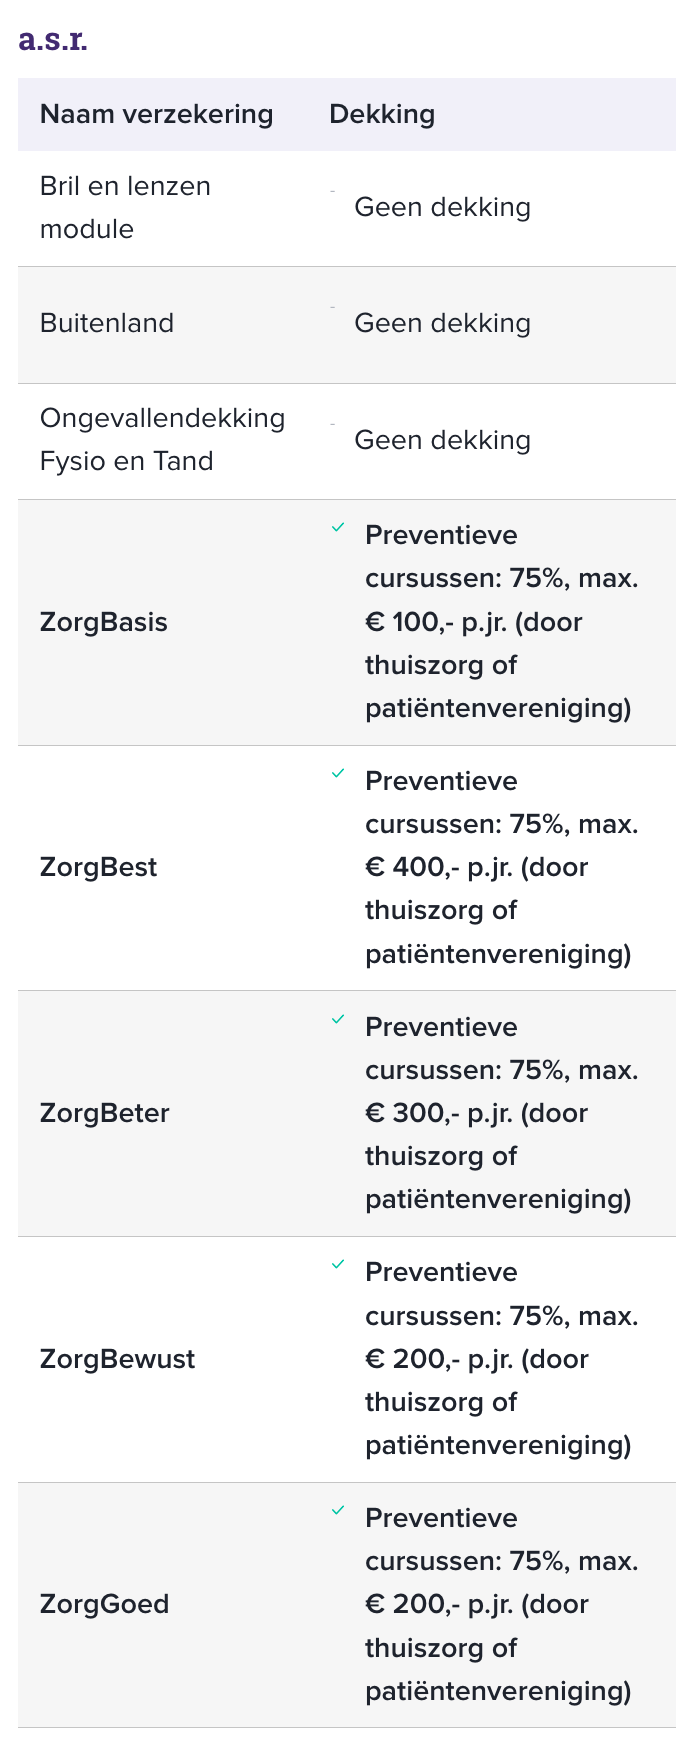
Task: Click the ZorgBest € 400 coverage text
Action: coord(500,867)
